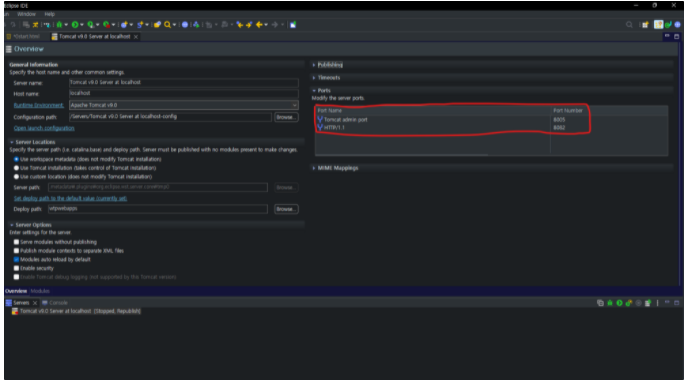Click the yellow Search magnifier icon

pos(168,25)
